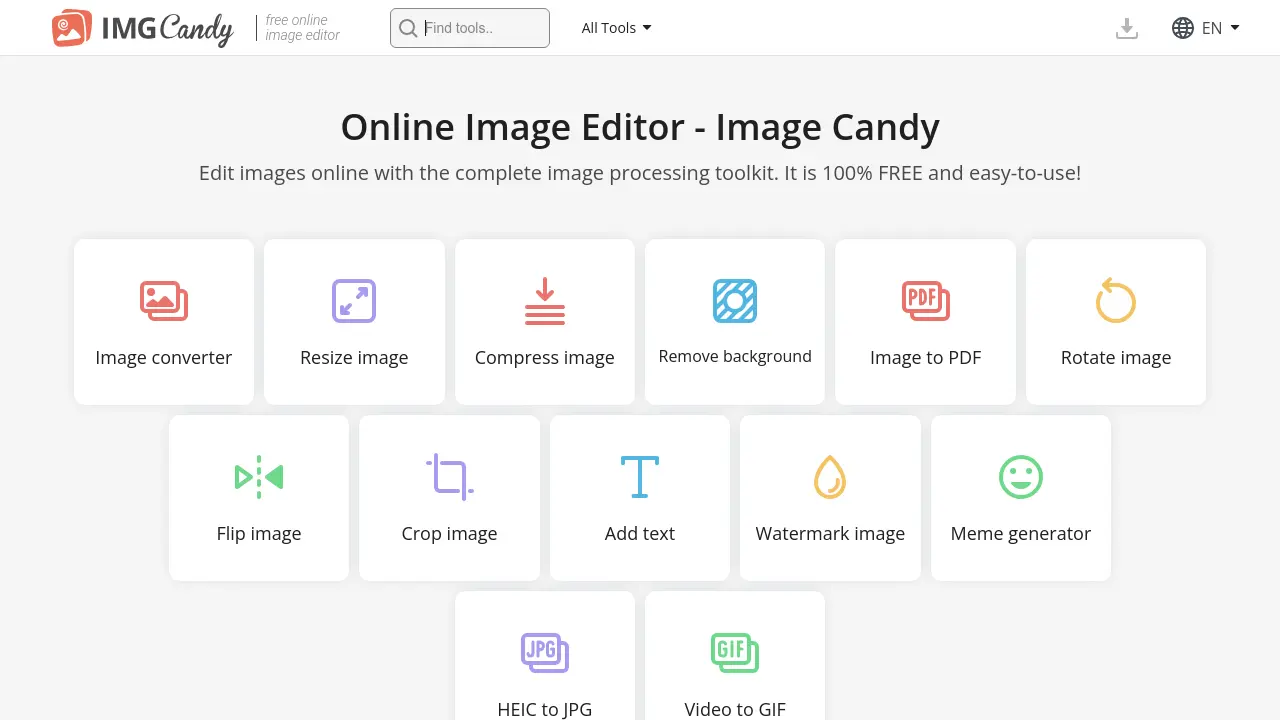
Task: Click the Add text label
Action: [640, 534]
